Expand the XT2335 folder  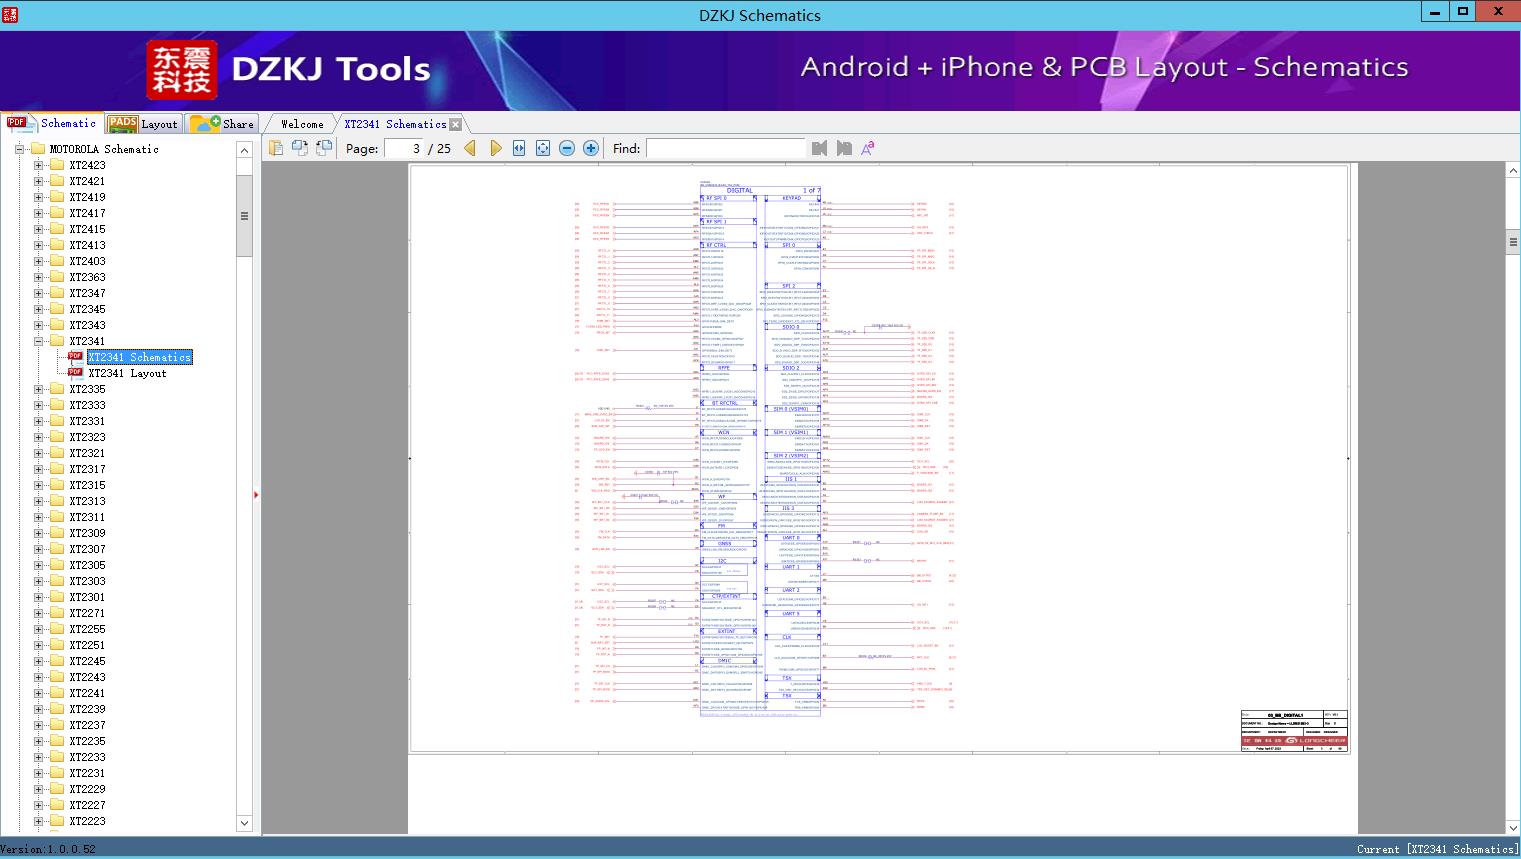pyautogui.click(x=38, y=389)
